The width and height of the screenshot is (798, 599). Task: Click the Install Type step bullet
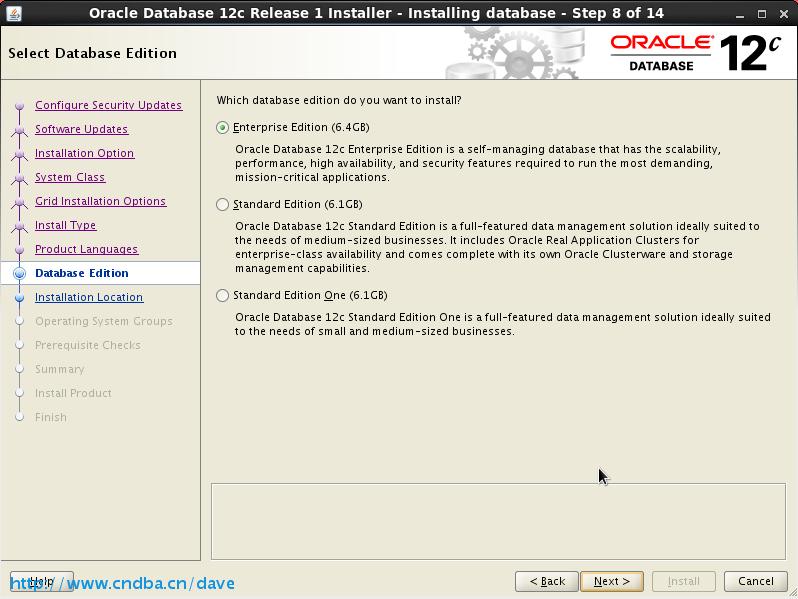click(x=19, y=225)
